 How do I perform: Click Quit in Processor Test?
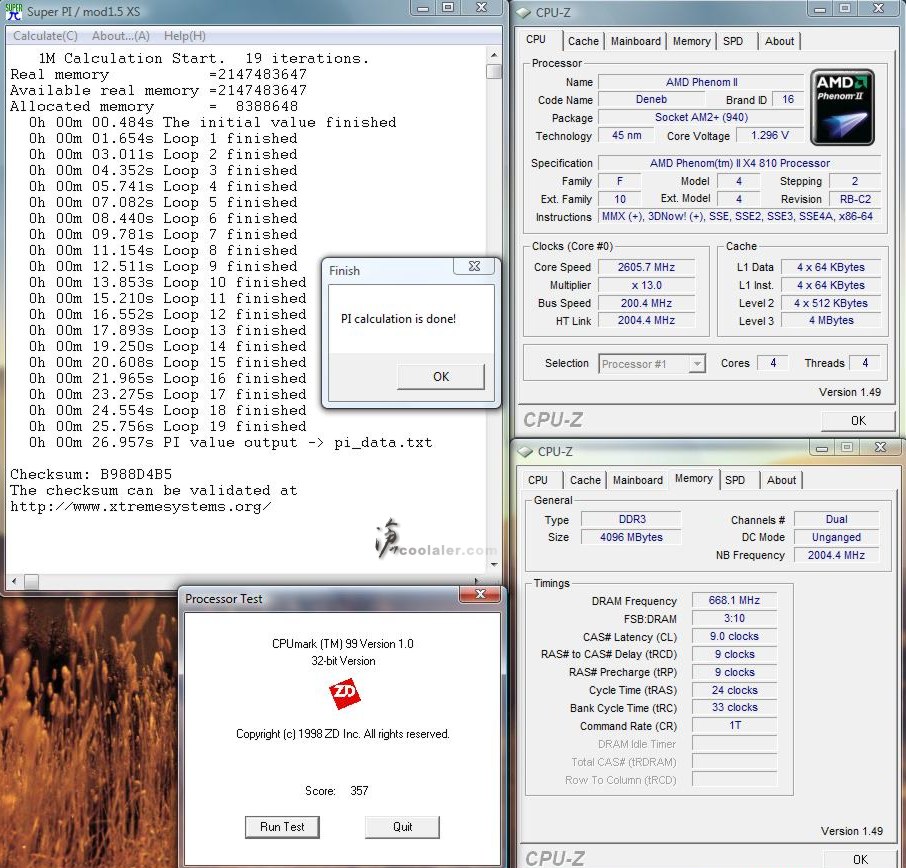[402, 827]
